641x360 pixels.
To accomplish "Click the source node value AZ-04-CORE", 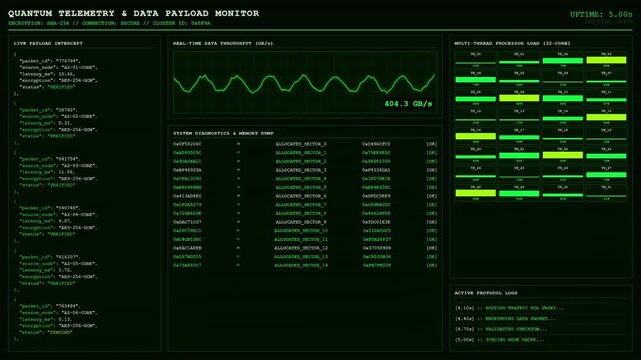I will point(79,215).
